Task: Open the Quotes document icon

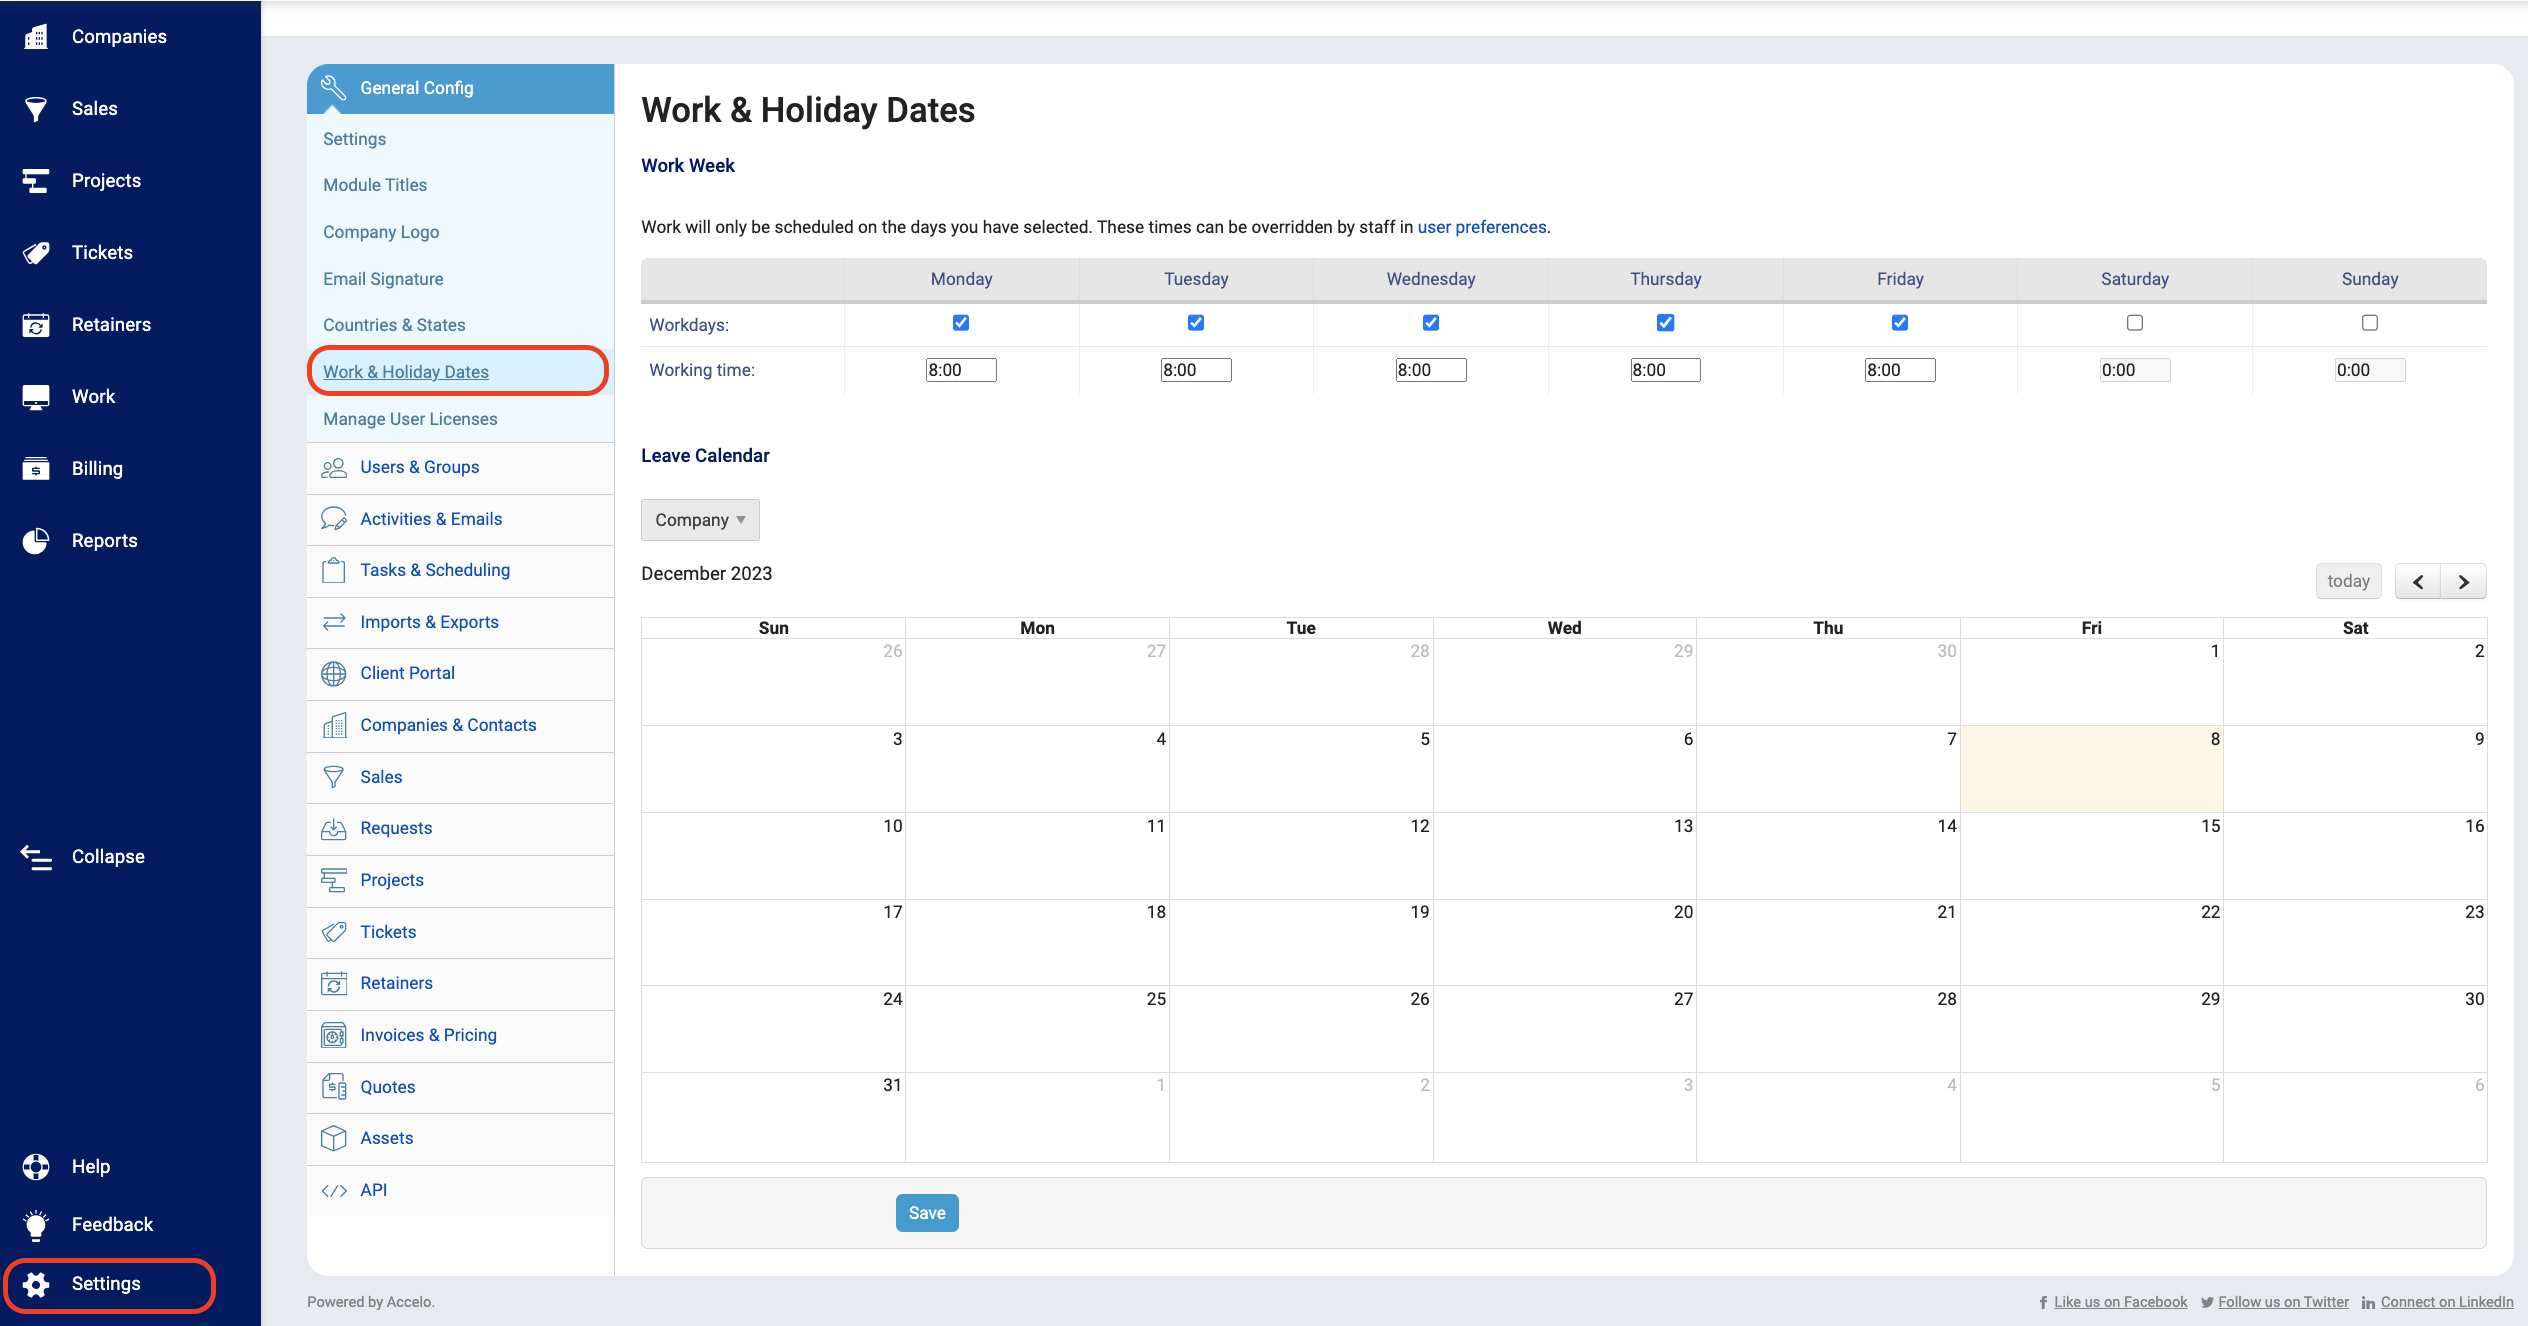Action: coord(334,1087)
